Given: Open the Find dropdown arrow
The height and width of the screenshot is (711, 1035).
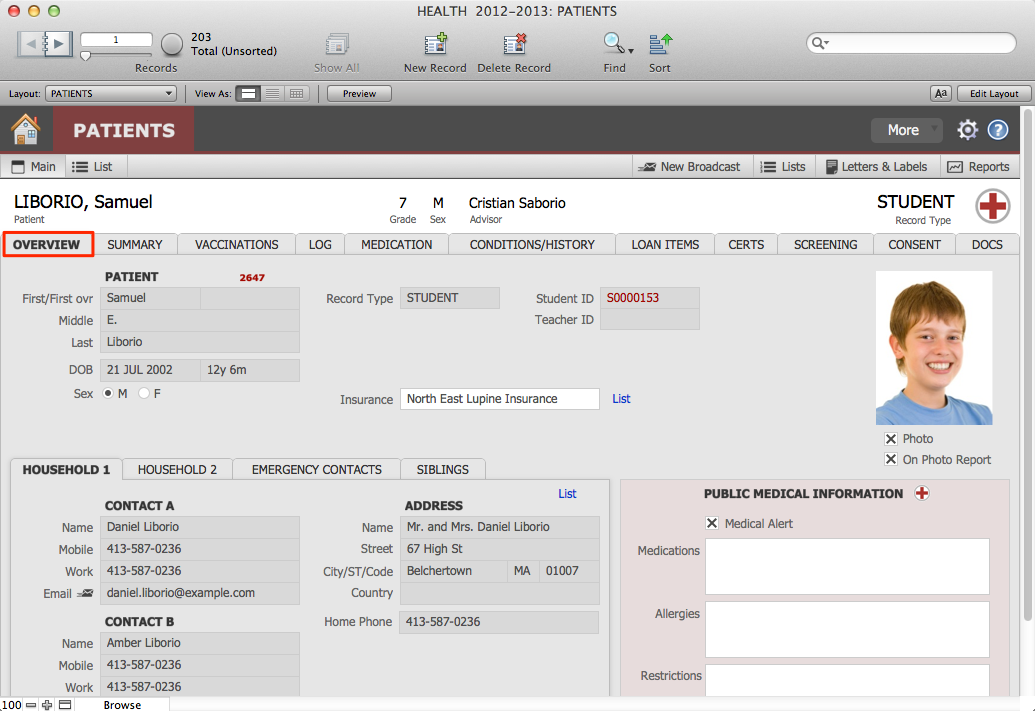Looking at the screenshot, I should [x=631, y=50].
